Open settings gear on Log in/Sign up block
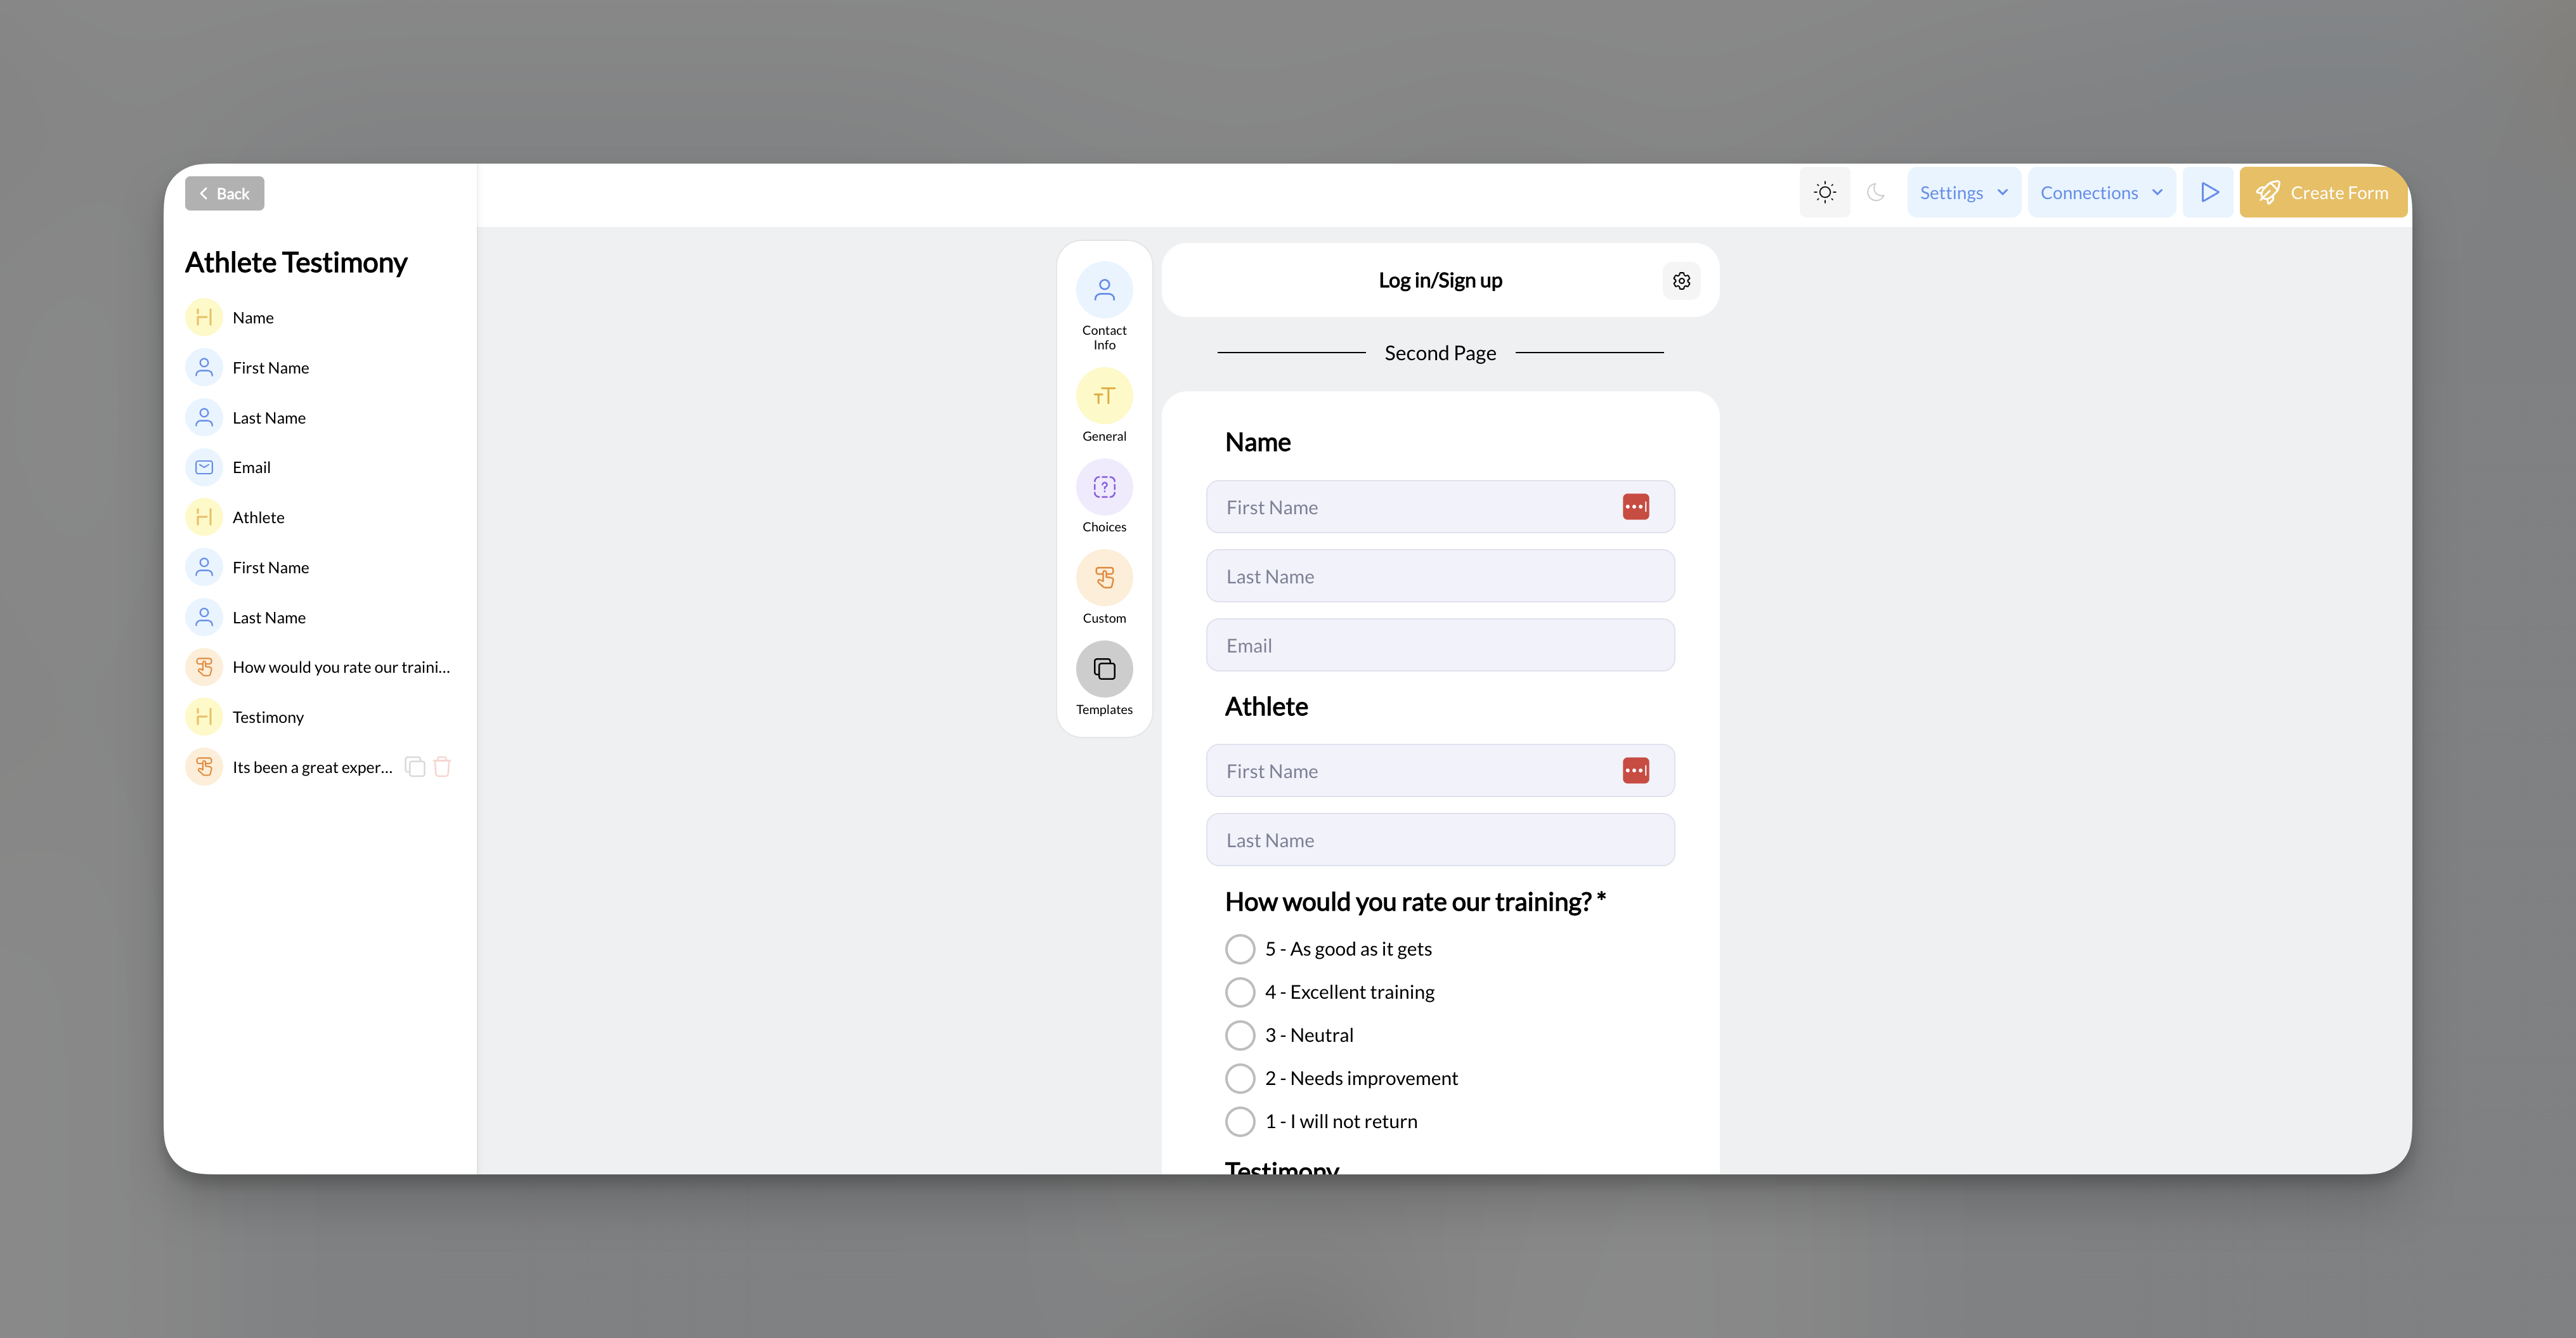 [1681, 281]
